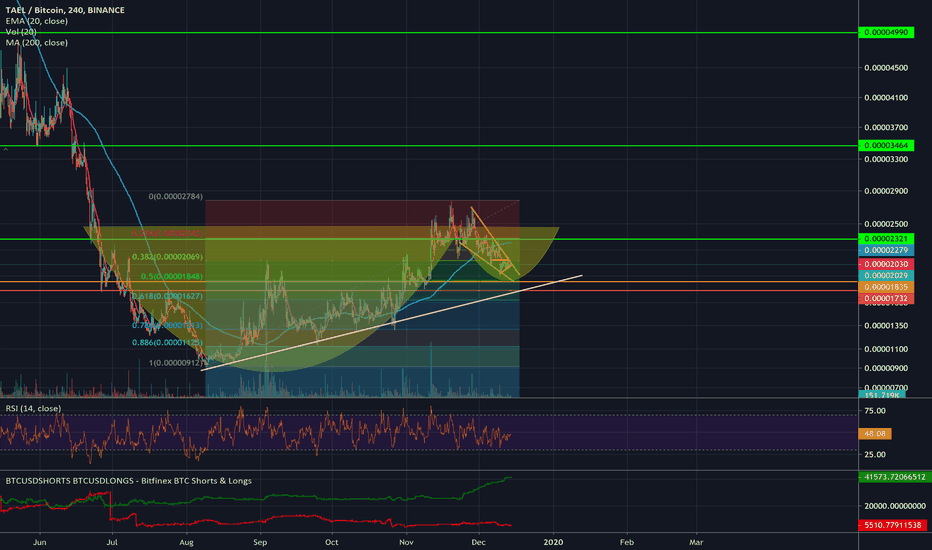Click the 0.00002500 price axis value
Image resolution: width=932 pixels, height=550 pixels.
tap(886, 224)
